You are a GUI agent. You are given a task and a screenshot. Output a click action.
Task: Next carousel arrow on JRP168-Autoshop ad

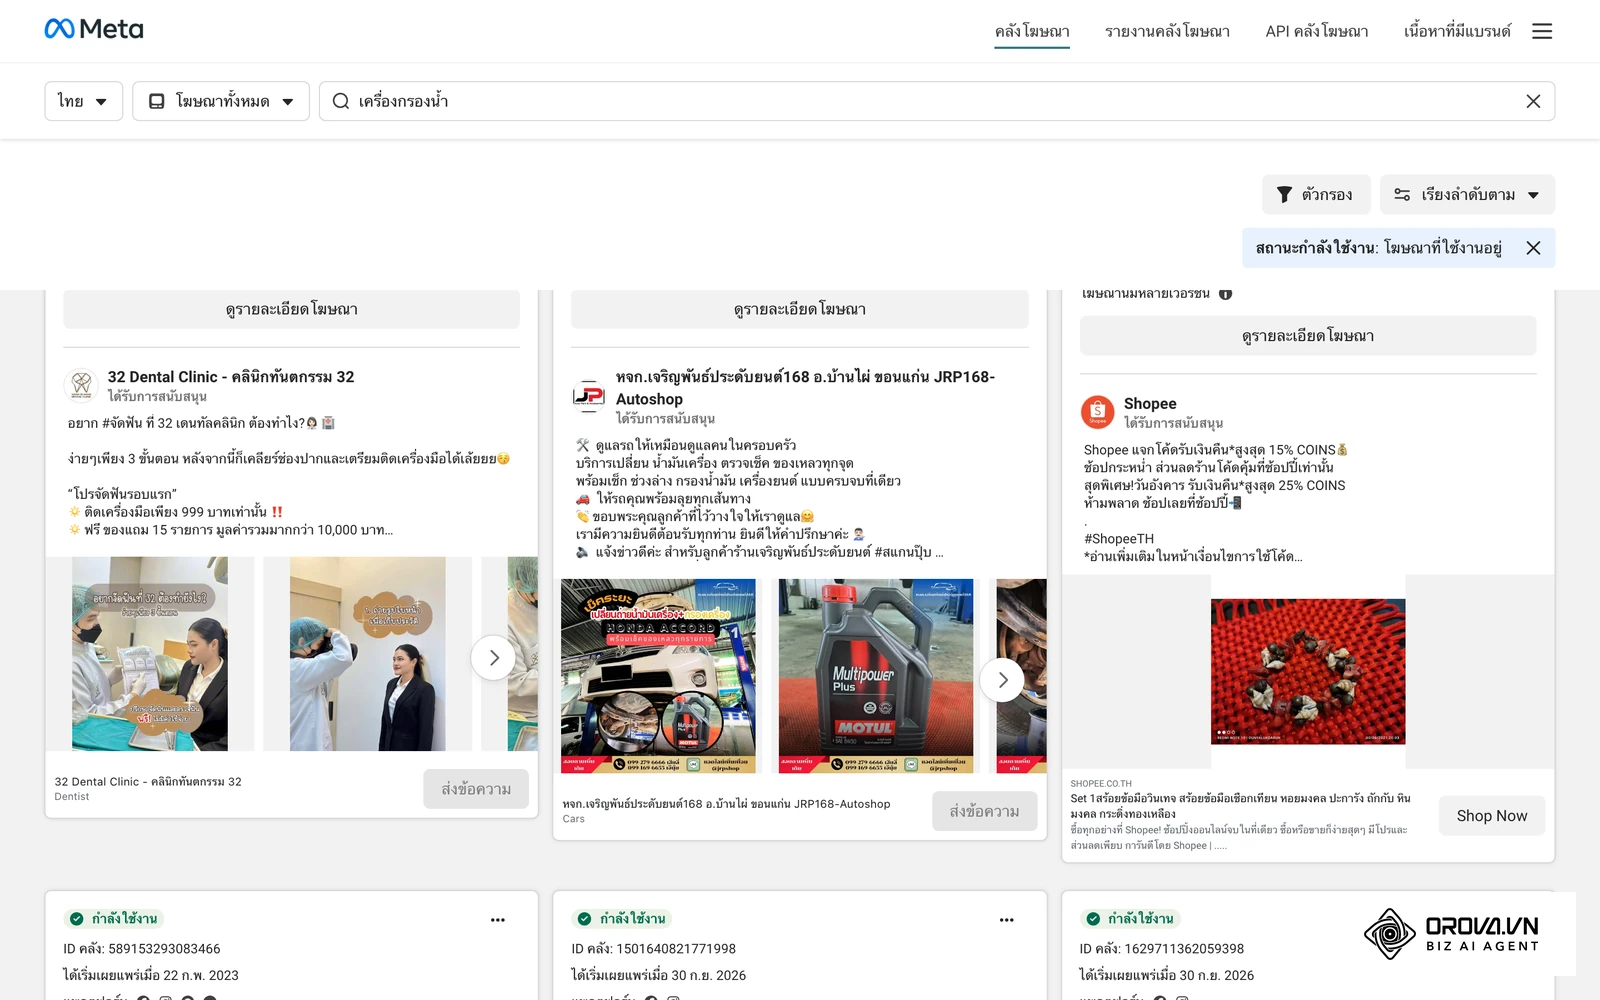click(1002, 680)
